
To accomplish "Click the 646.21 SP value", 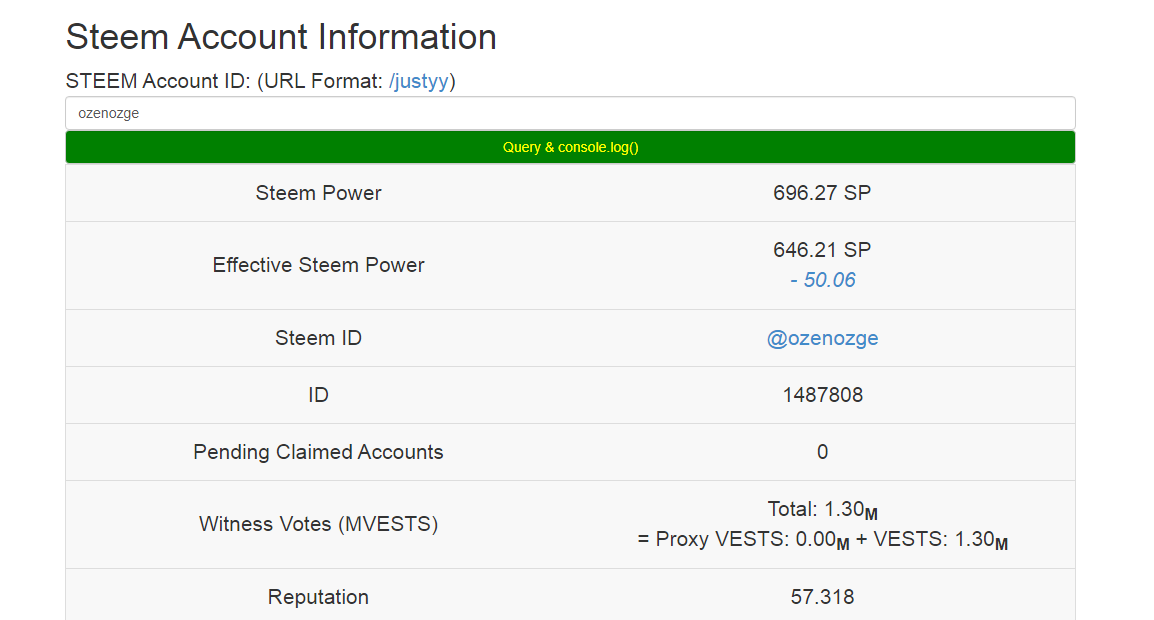I will [822, 250].
